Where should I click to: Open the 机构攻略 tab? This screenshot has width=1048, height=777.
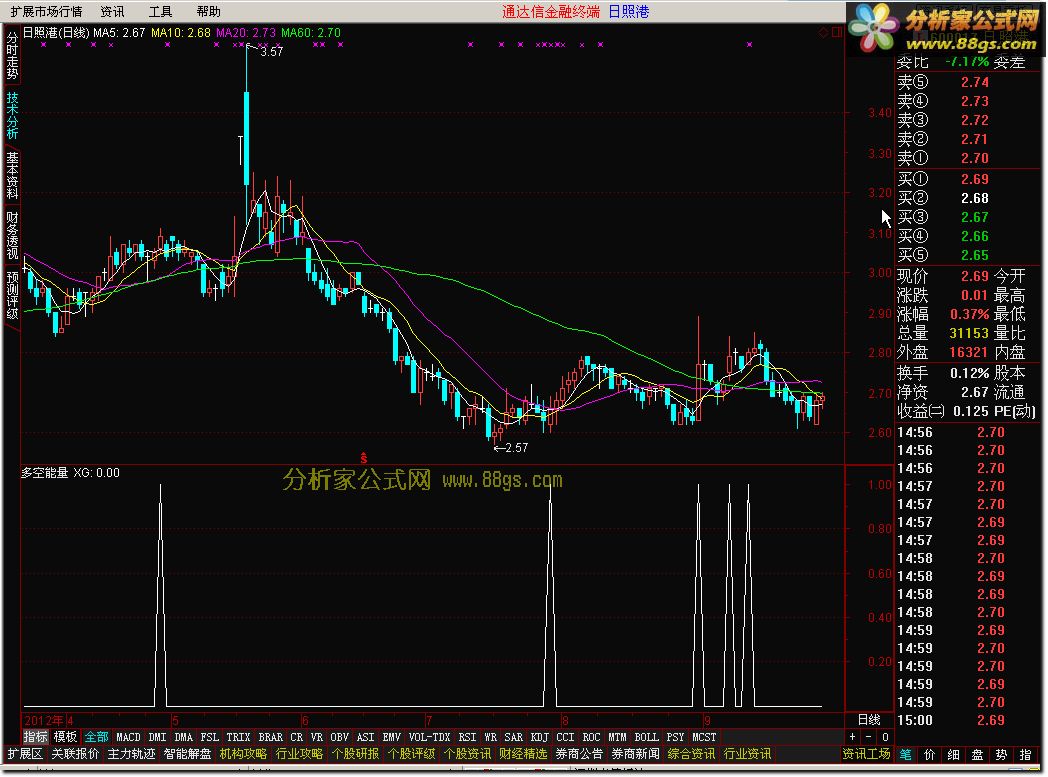[x=243, y=754]
